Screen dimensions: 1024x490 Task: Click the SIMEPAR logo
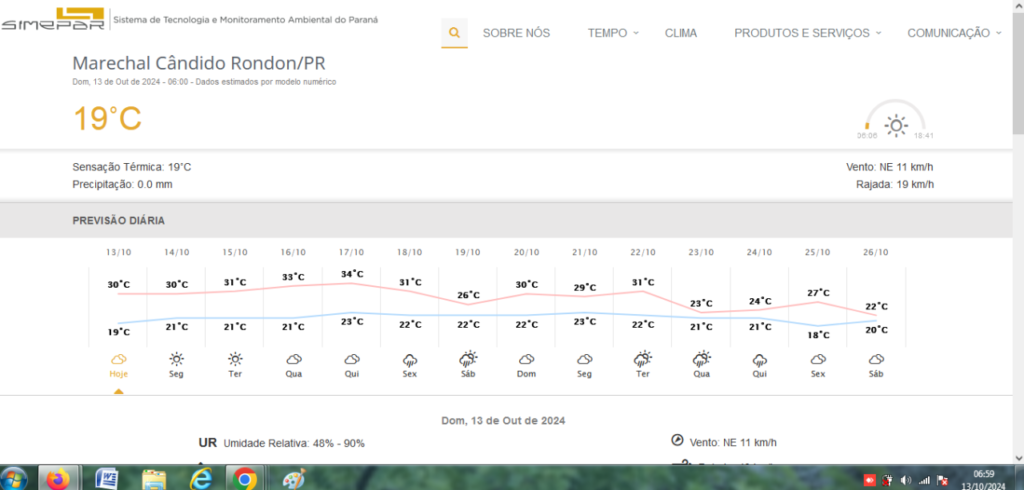click(x=53, y=19)
